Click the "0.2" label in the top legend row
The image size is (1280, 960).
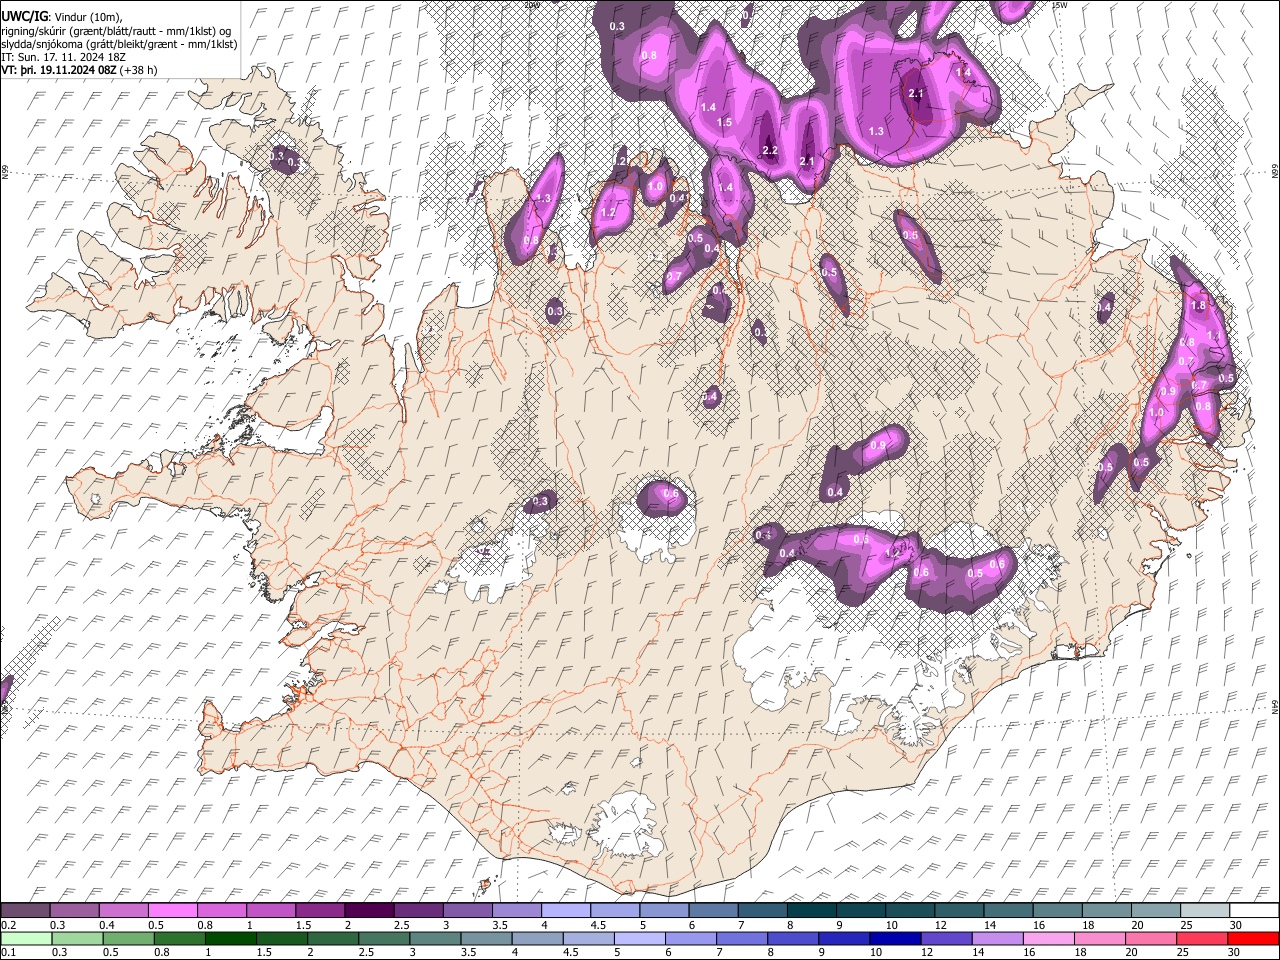tap(8, 925)
